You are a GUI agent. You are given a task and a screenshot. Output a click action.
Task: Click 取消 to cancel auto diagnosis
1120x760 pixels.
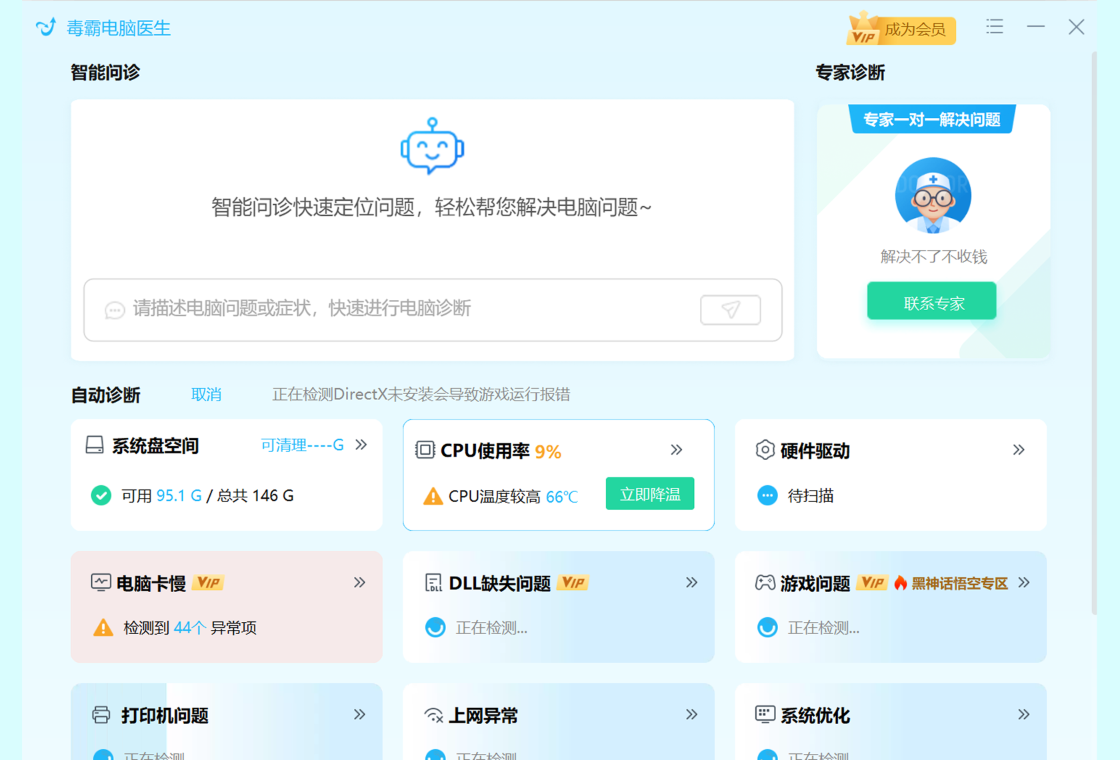tap(206, 395)
